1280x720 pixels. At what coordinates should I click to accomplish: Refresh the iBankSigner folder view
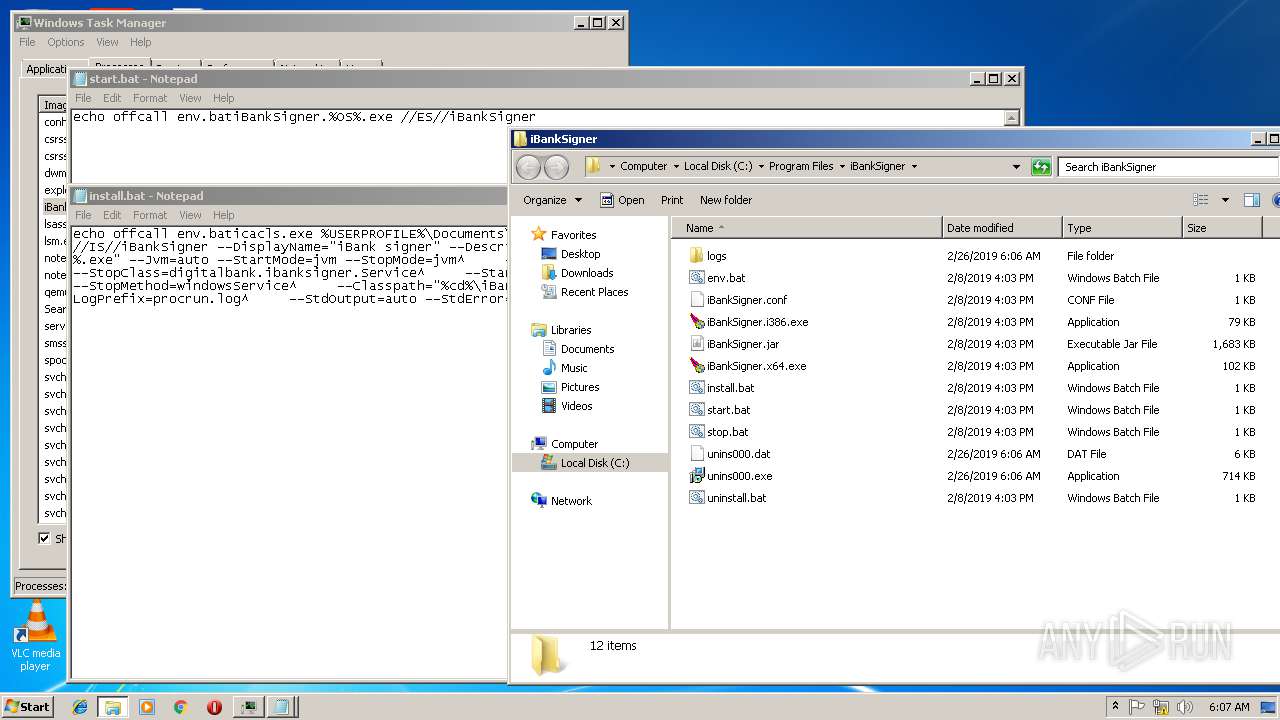(x=1042, y=167)
